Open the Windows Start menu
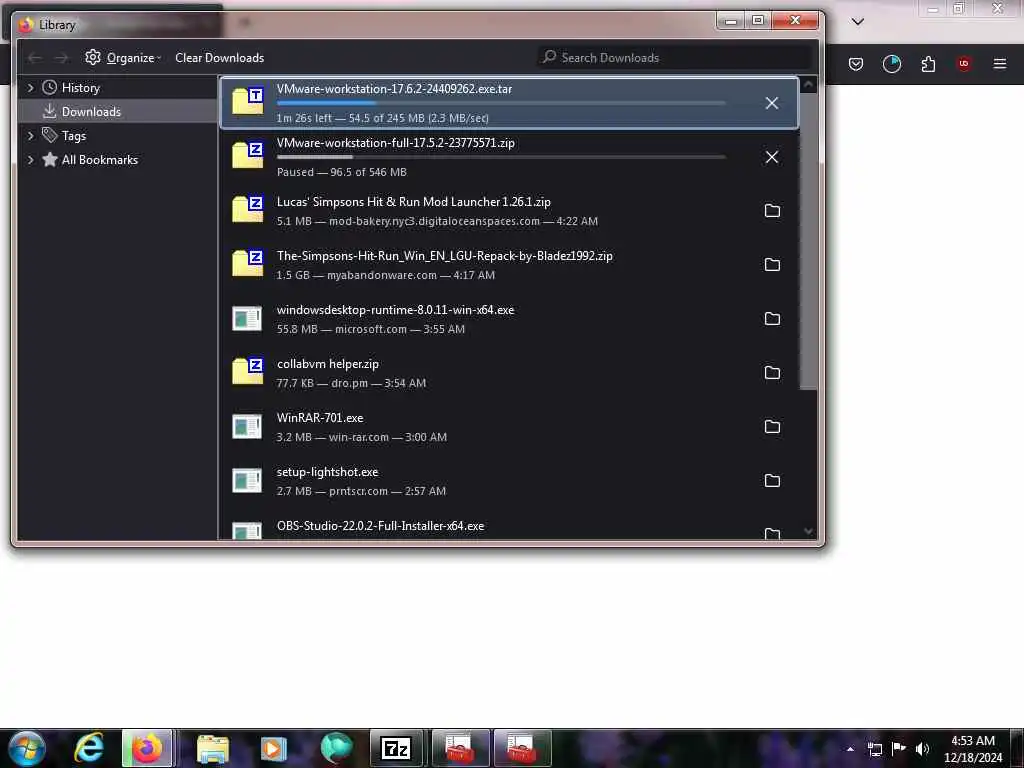 point(26,748)
